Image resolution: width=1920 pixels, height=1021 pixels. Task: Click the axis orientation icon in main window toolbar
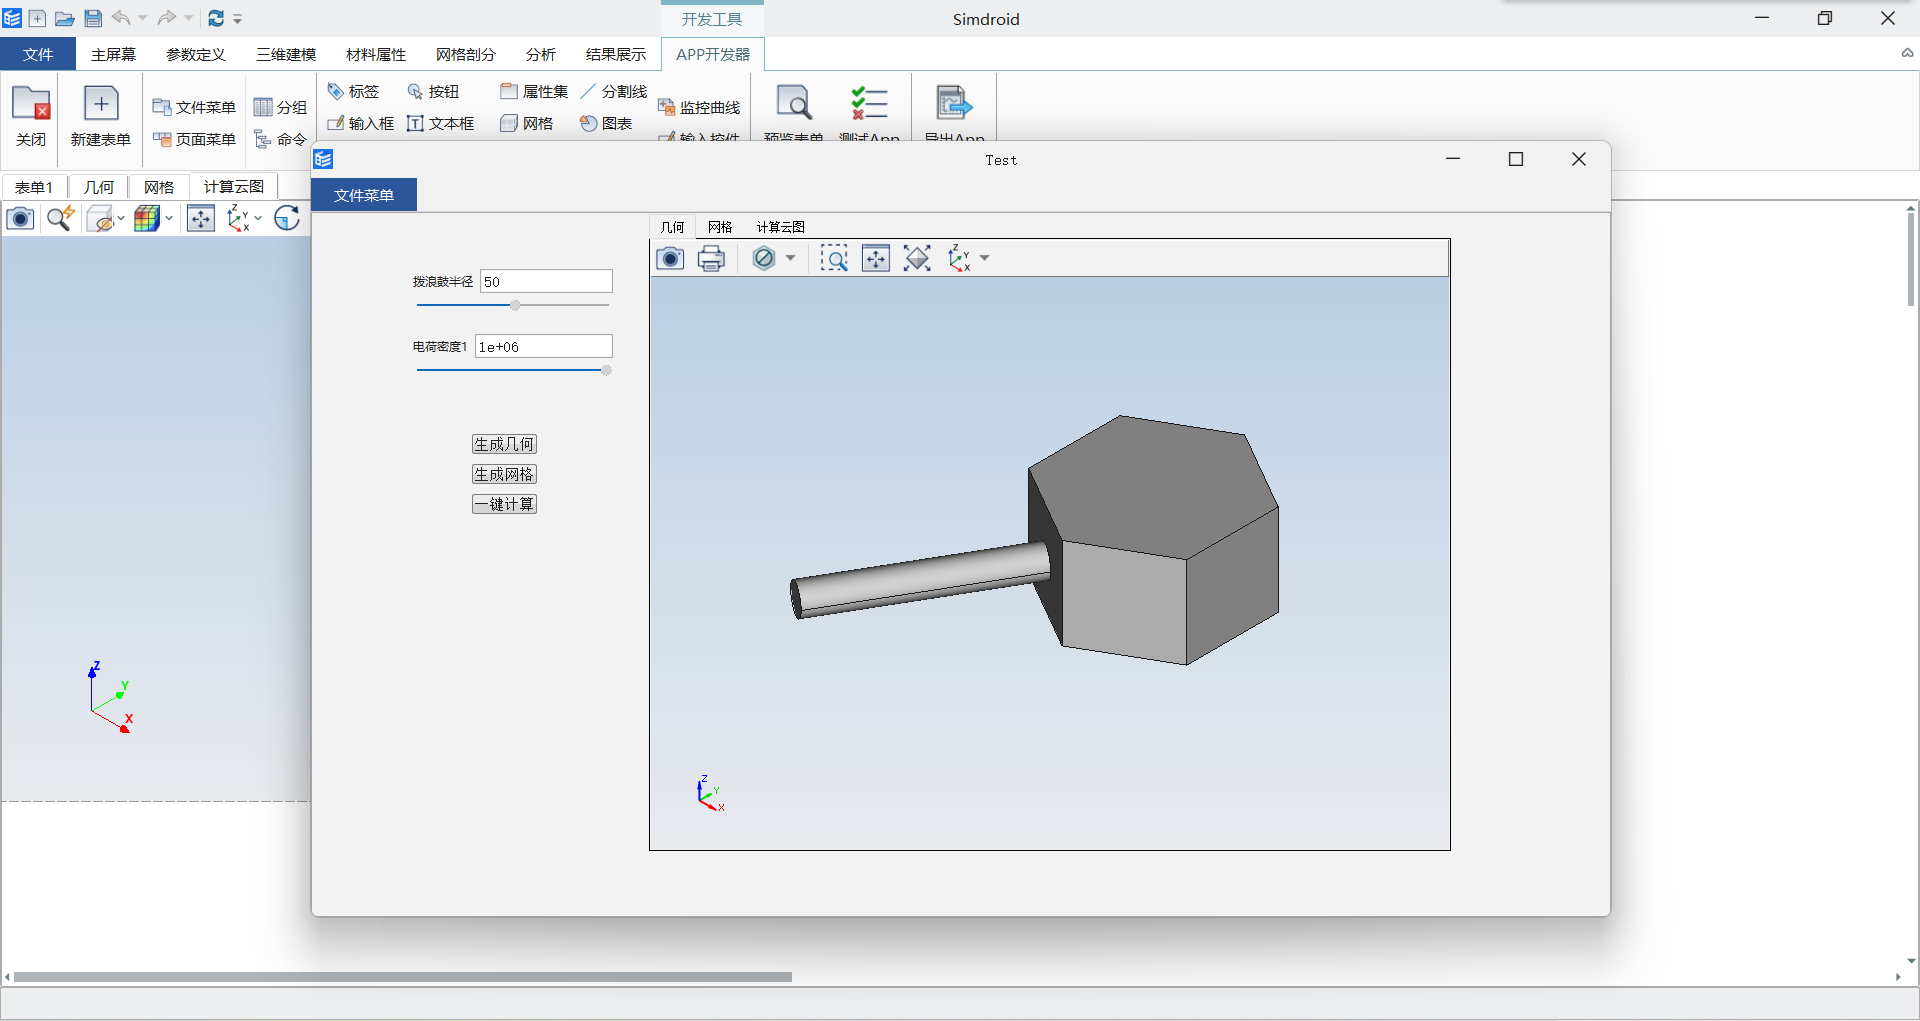[x=239, y=218]
